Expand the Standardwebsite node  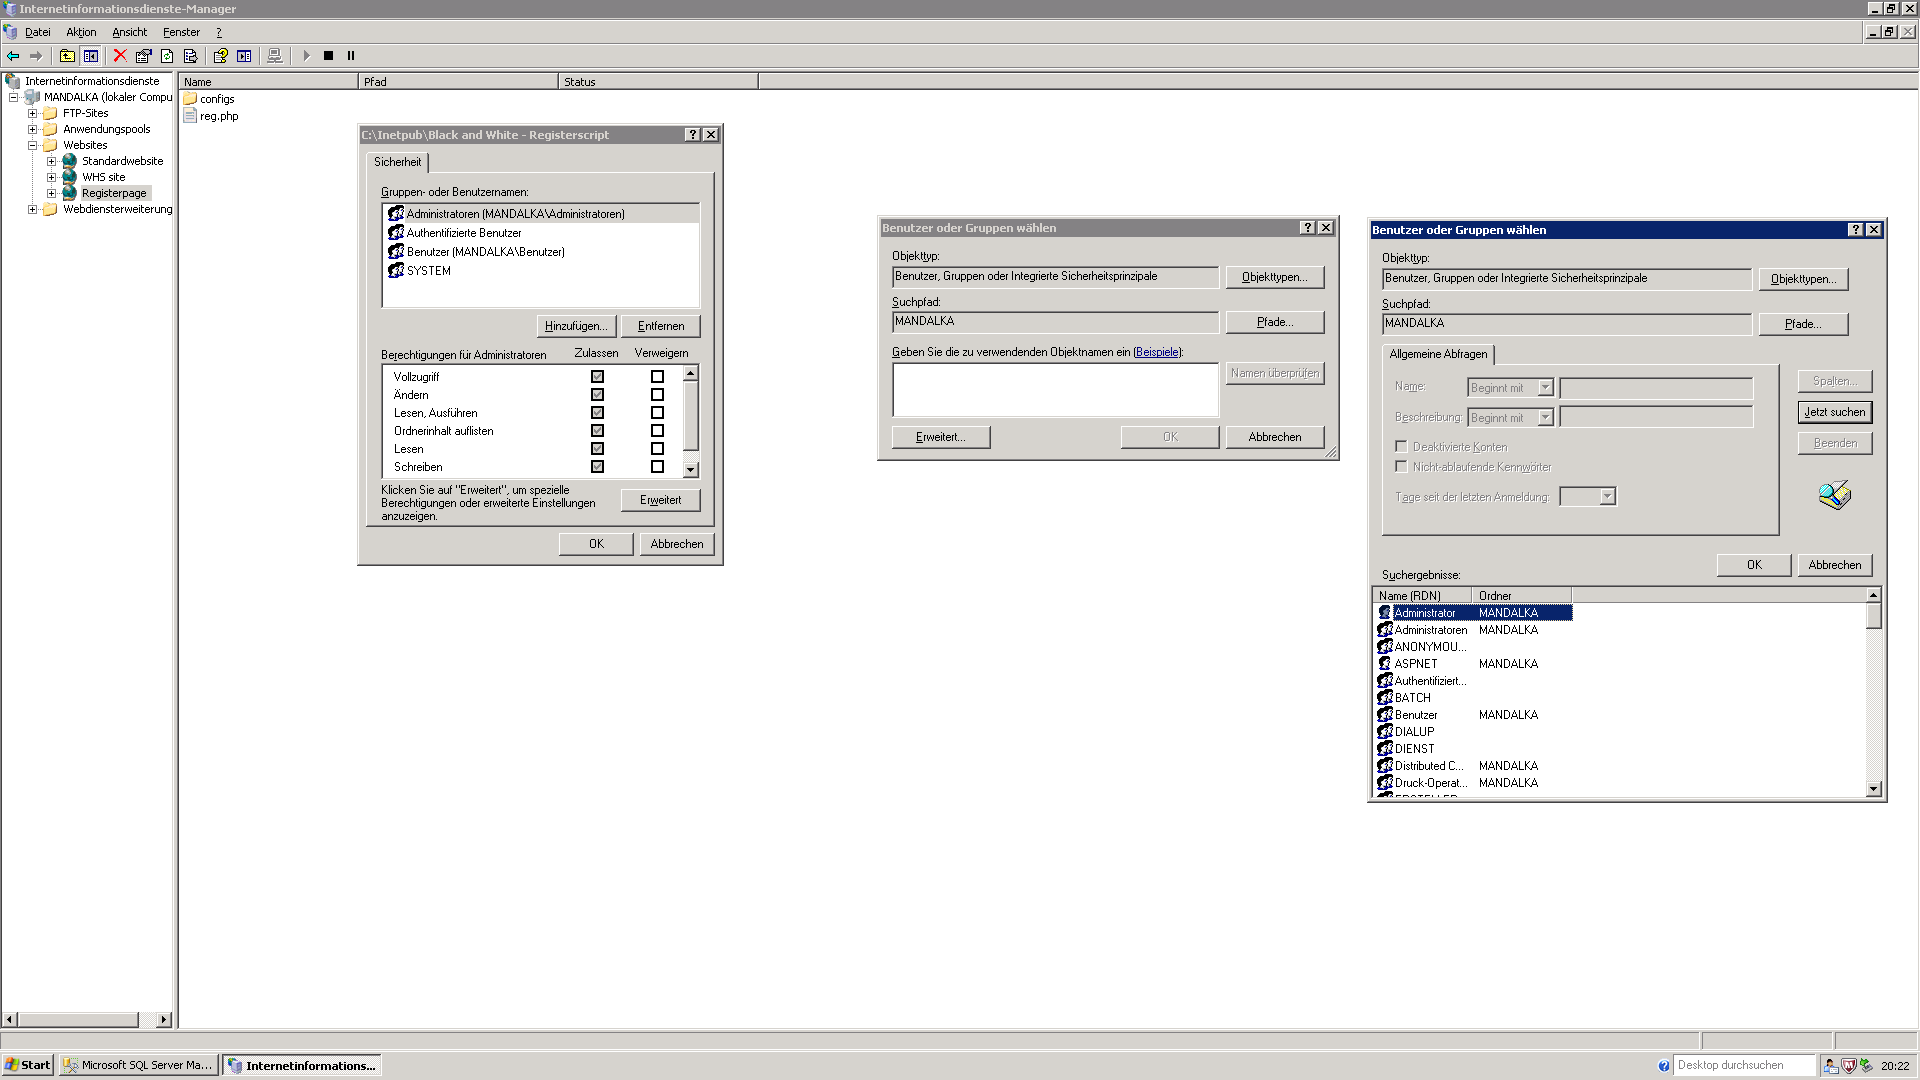click(51, 161)
